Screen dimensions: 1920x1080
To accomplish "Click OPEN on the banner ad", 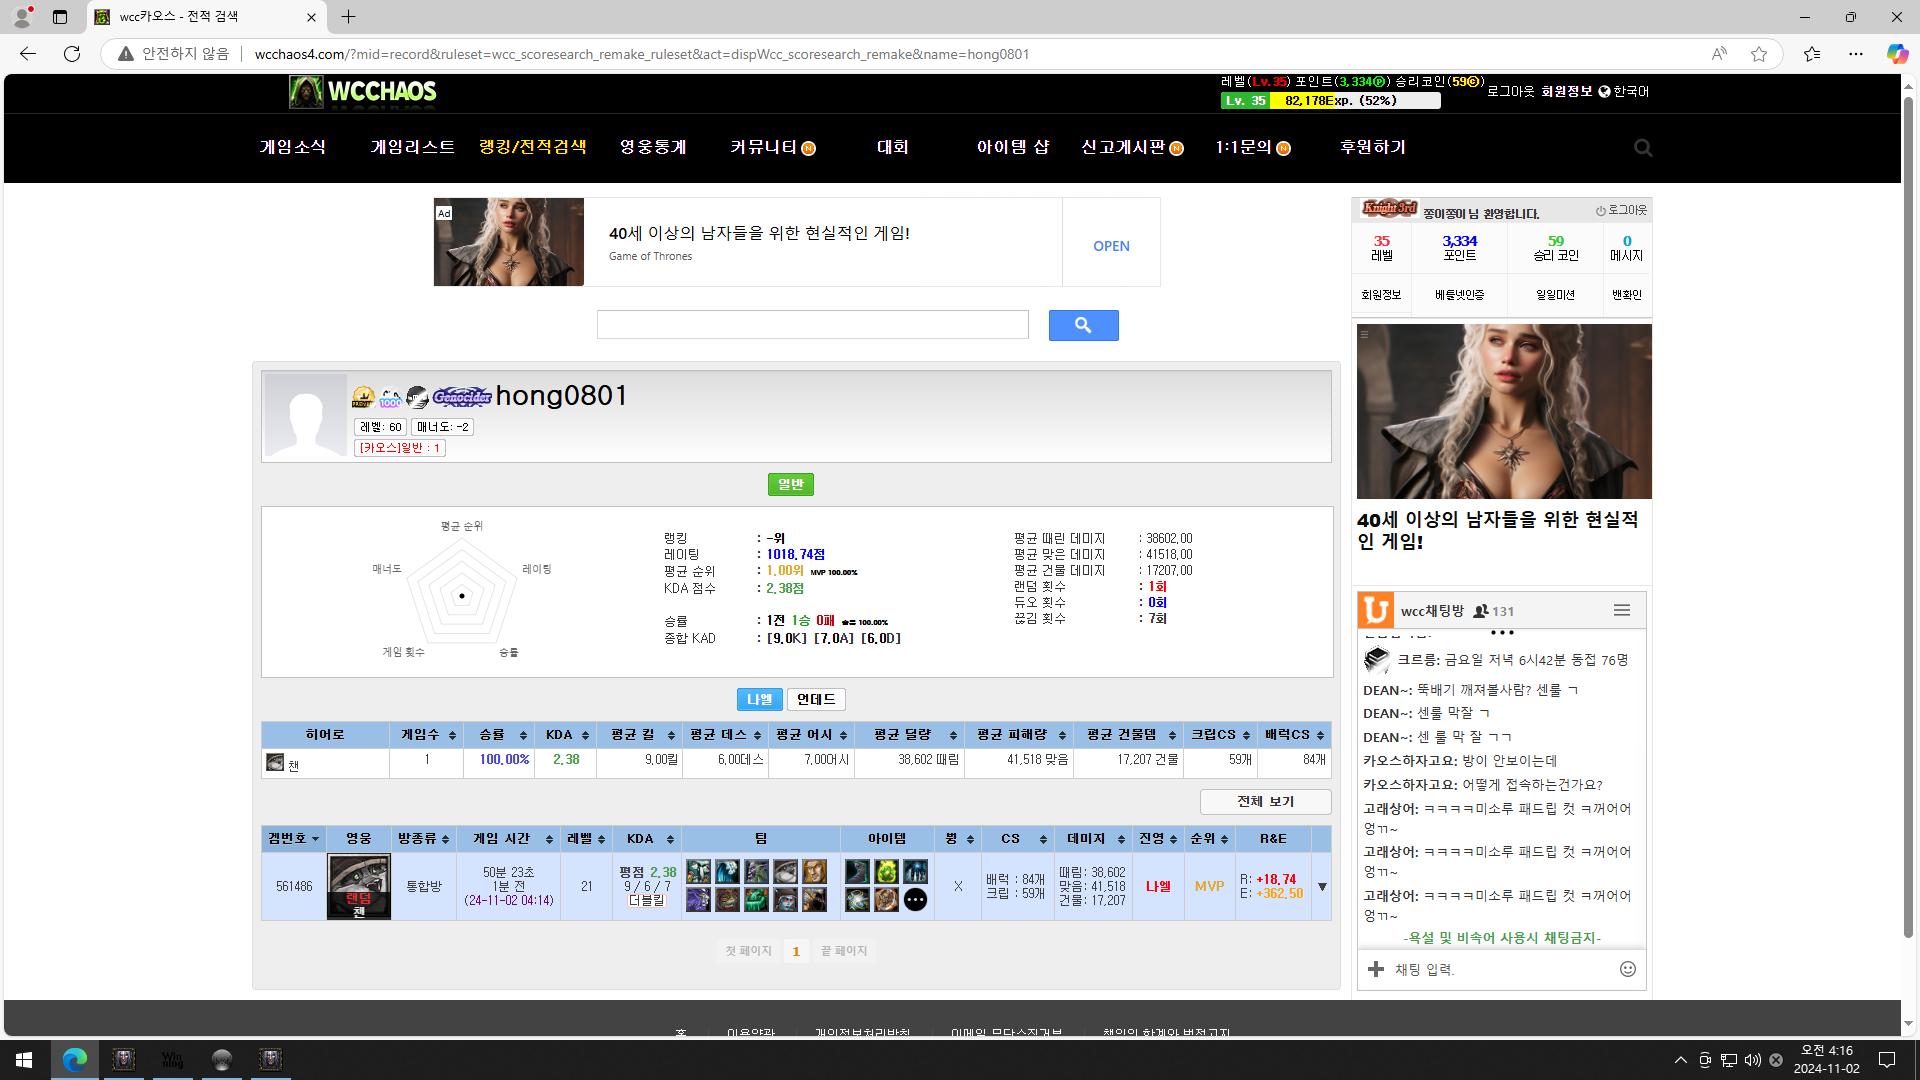I will point(1111,246).
